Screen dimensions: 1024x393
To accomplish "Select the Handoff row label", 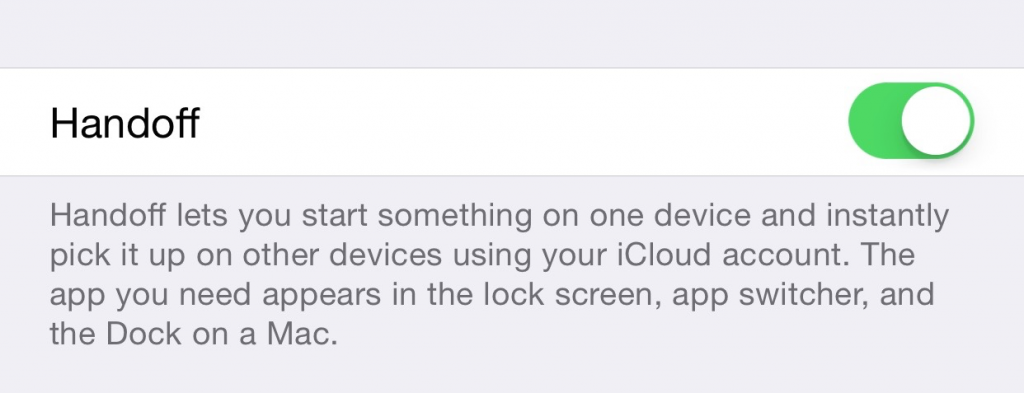I will 125,122.
